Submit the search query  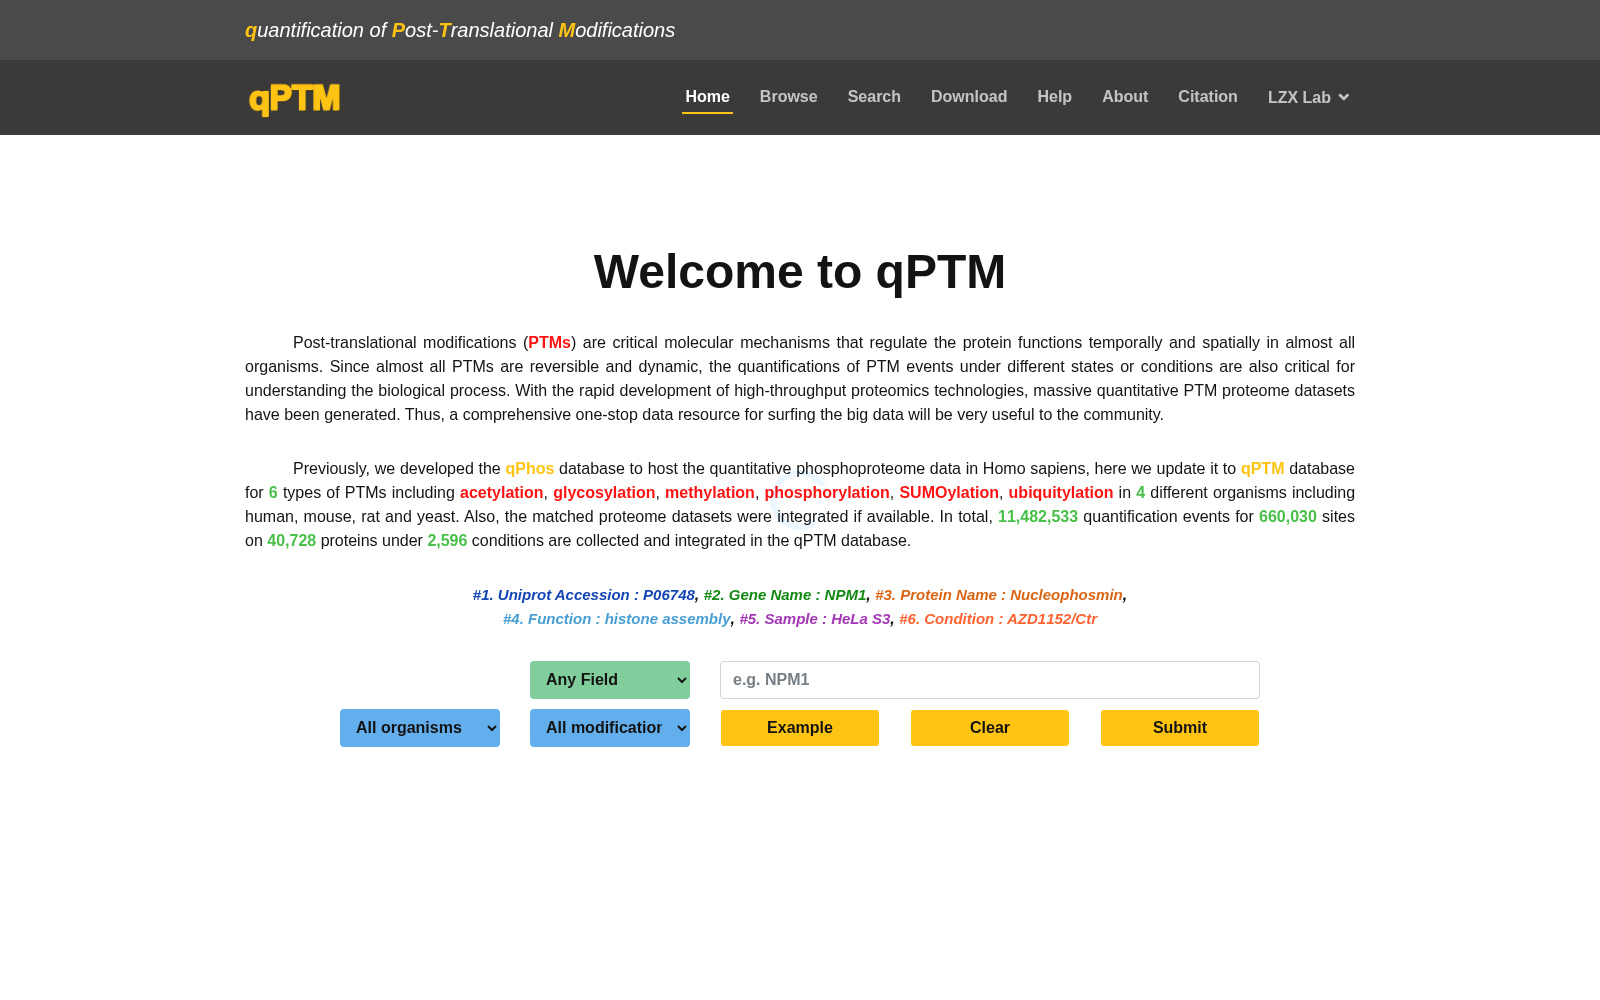pyautogui.click(x=1180, y=728)
